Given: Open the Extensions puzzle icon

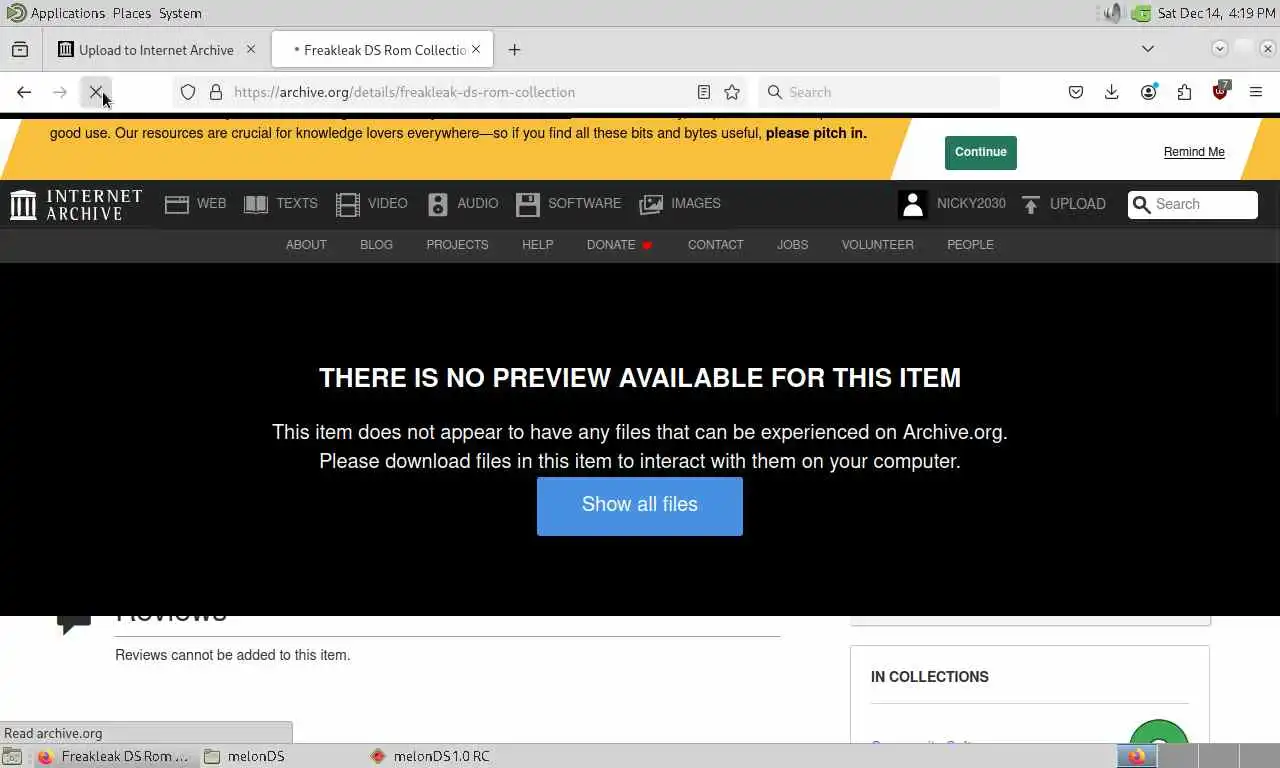Looking at the screenshot, I should (x=1184, y=92).
